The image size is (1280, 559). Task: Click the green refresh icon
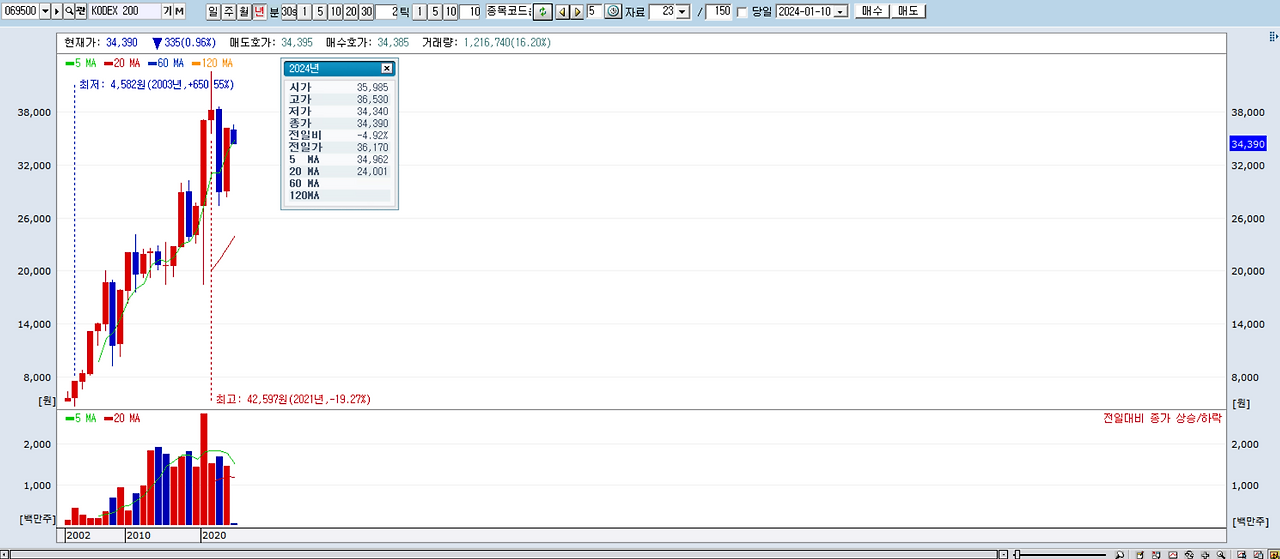click(543, 11)
